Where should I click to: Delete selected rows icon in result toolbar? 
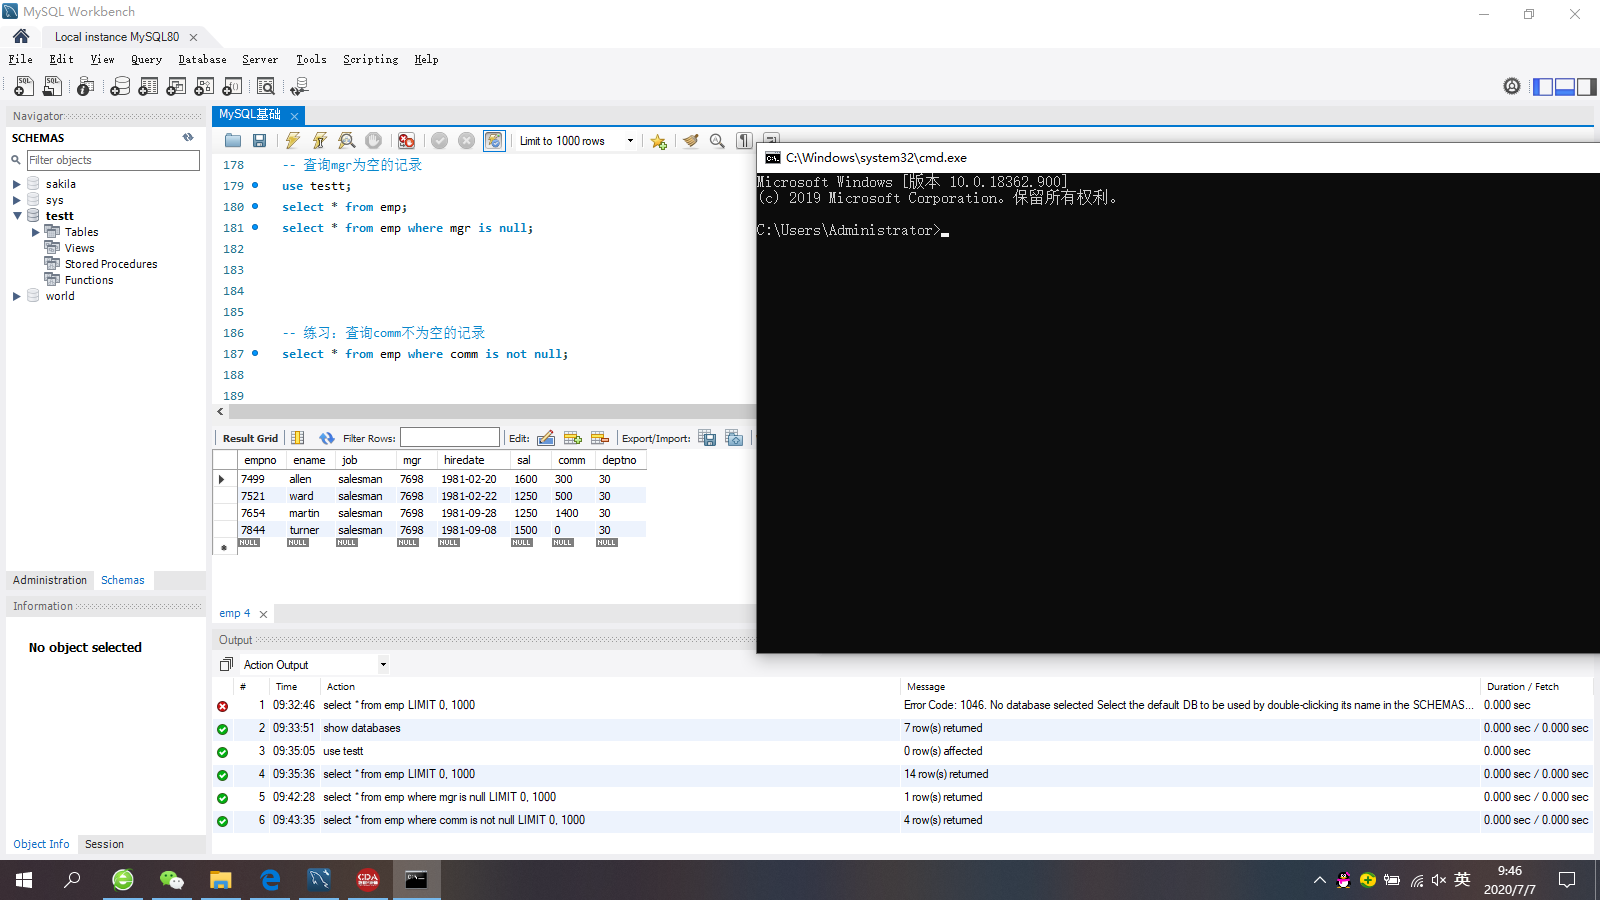coord(600,438)
